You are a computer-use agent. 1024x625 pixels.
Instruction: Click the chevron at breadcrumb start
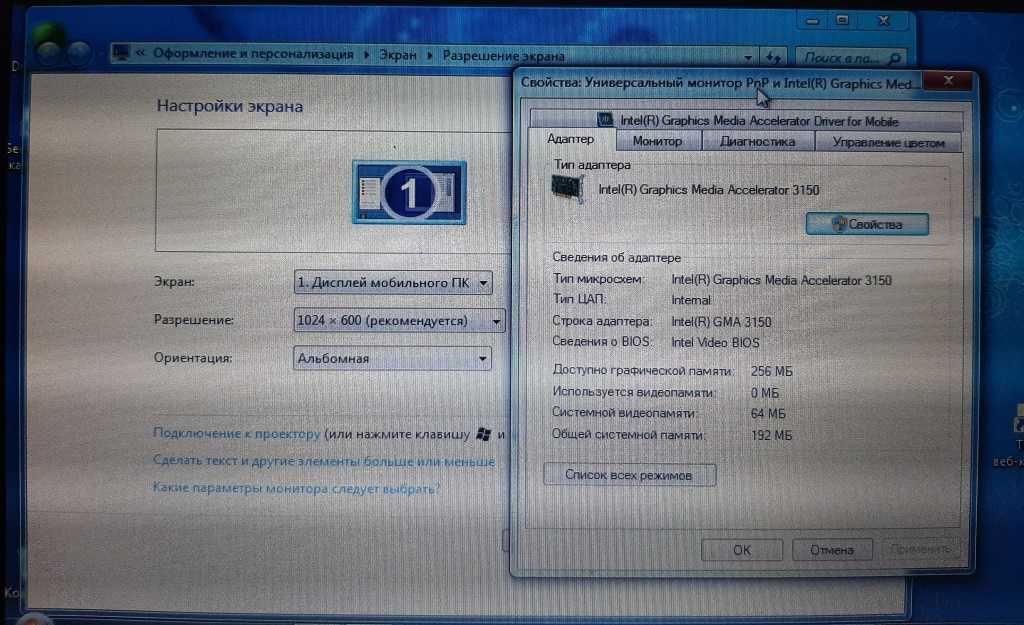pos(140,53)
